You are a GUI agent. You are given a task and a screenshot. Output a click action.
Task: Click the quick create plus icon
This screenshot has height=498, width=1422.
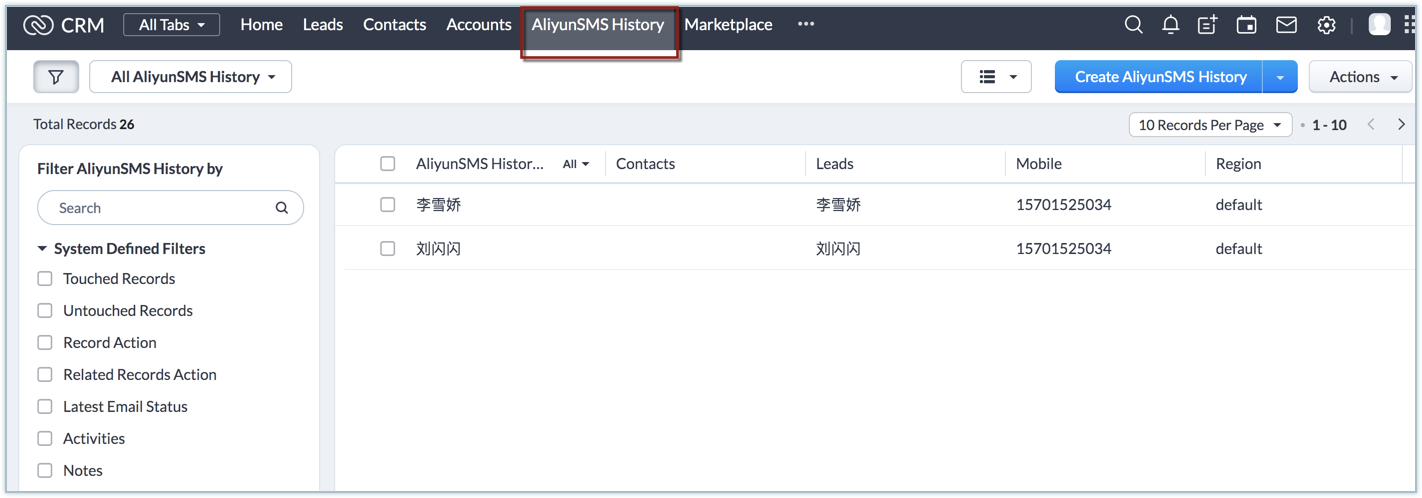click(1208, 25)
